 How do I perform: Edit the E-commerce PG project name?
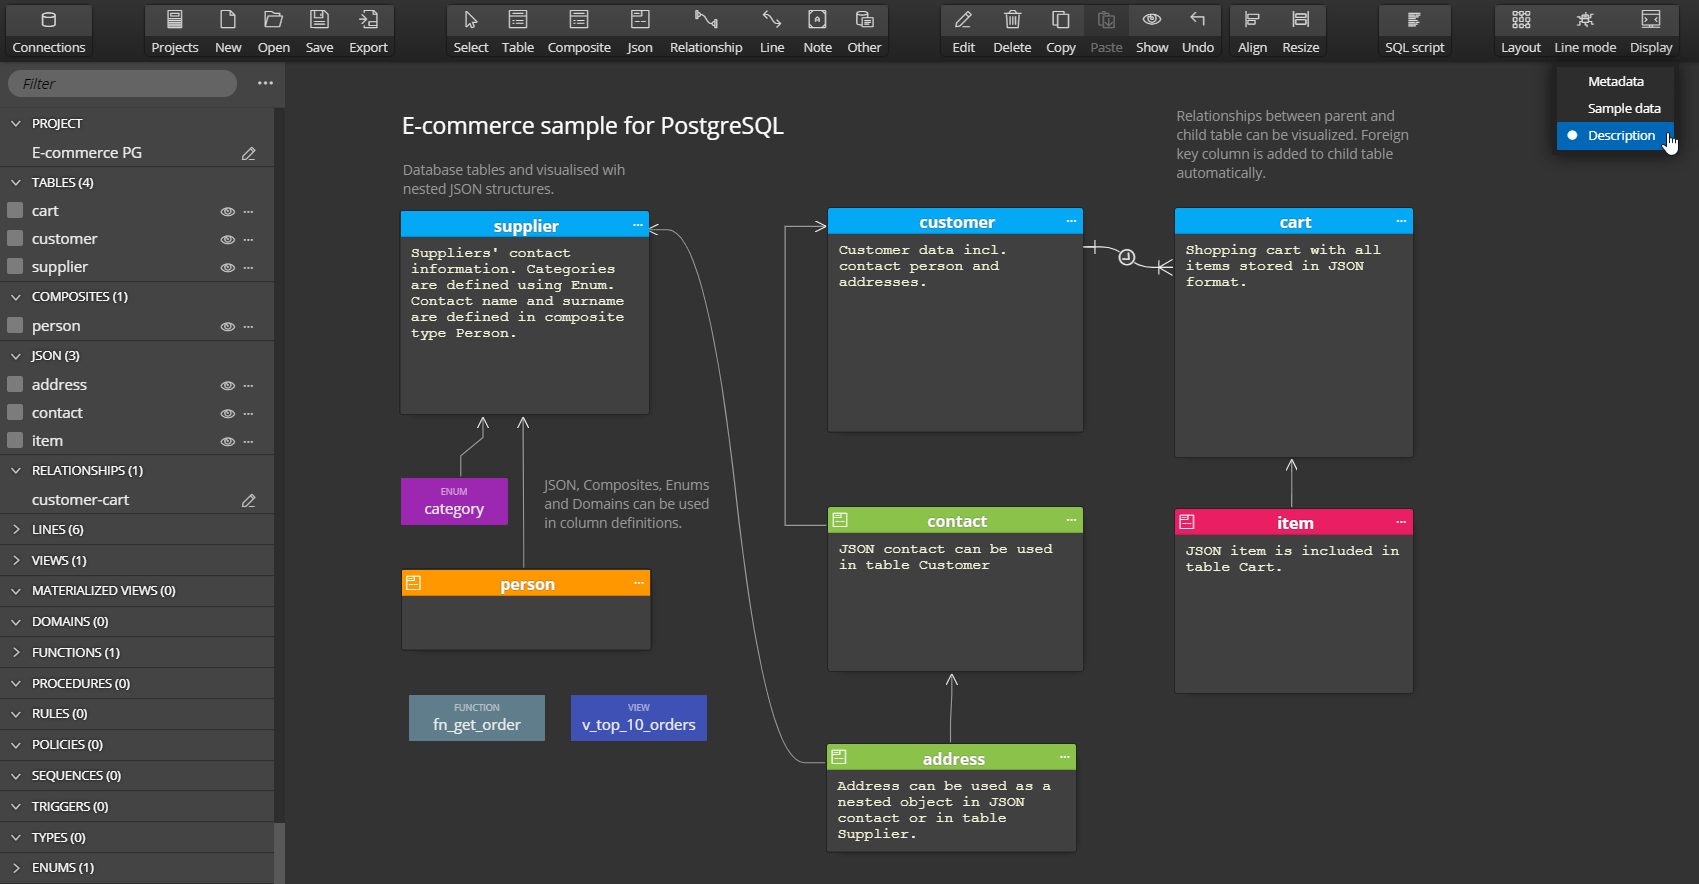click(249, 154)
